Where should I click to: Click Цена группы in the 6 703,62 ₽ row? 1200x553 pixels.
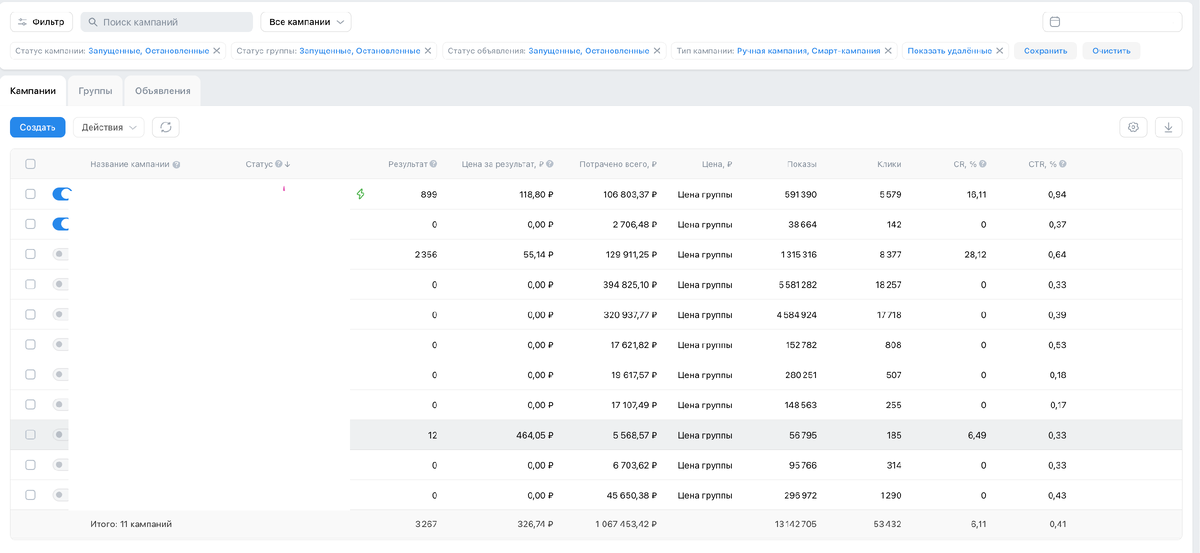(x=705, y=465)
